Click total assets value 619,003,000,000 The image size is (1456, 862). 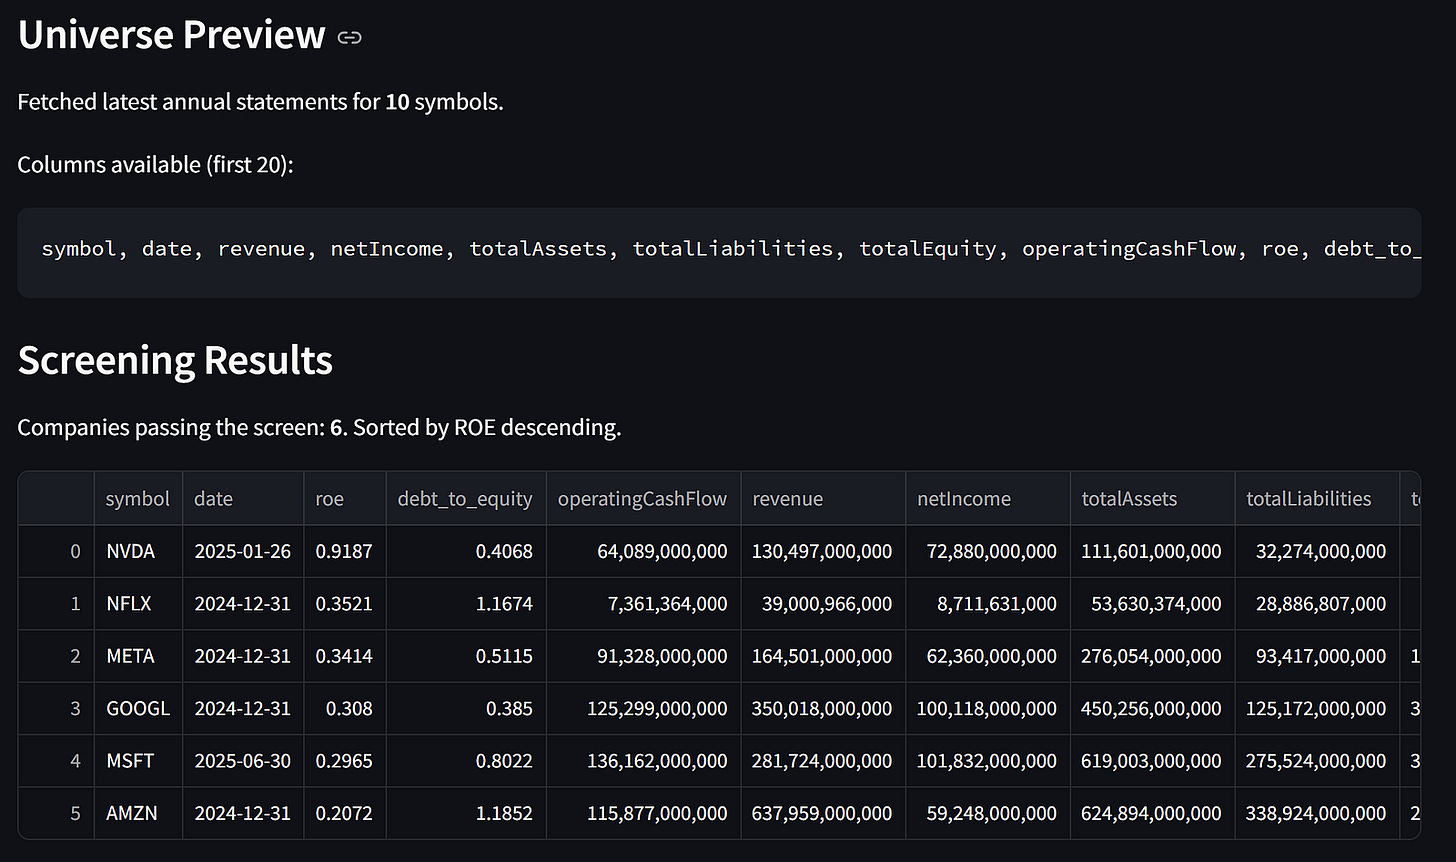(1152, 761)
